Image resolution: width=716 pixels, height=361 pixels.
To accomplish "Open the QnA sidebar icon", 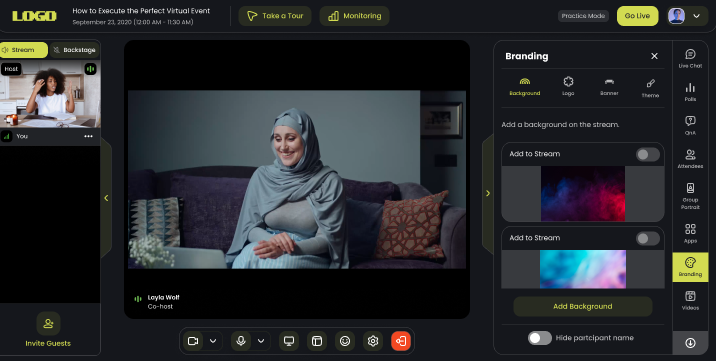I will click(690, 126).
